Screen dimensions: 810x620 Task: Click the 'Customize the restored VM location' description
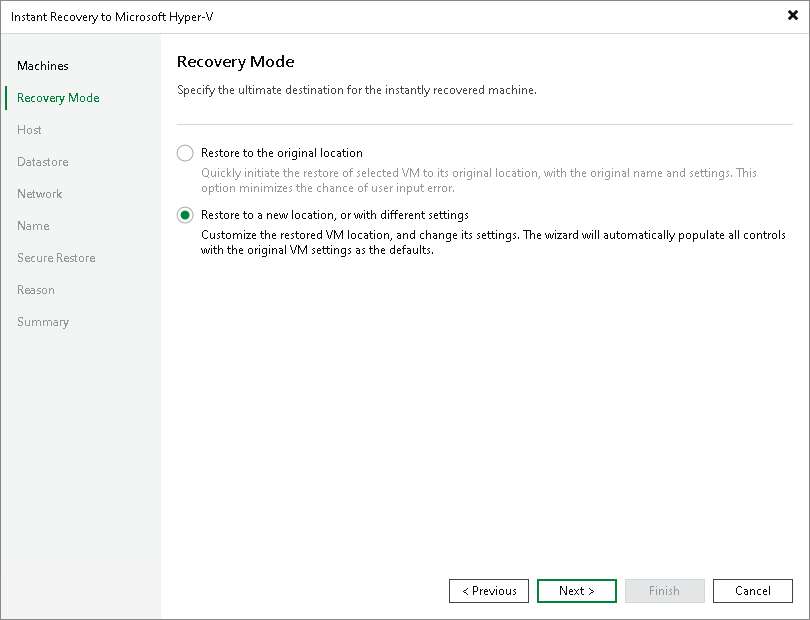click(x=493, y=242)
